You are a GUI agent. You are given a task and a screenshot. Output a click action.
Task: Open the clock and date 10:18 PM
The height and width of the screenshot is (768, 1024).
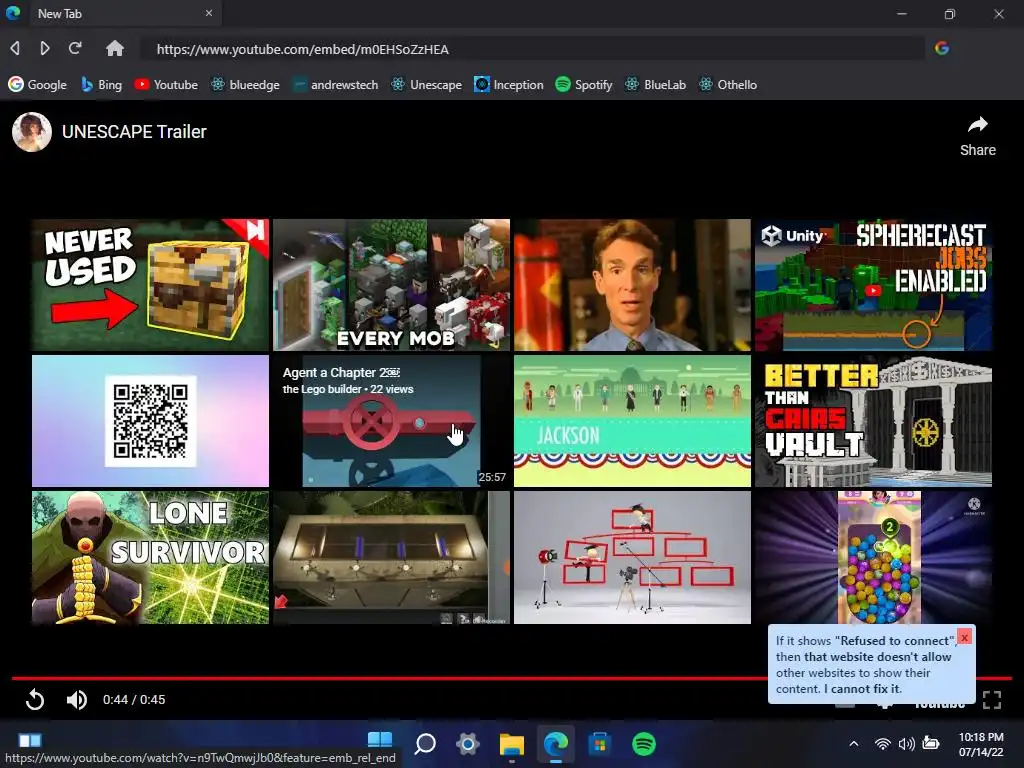(981, 744)
